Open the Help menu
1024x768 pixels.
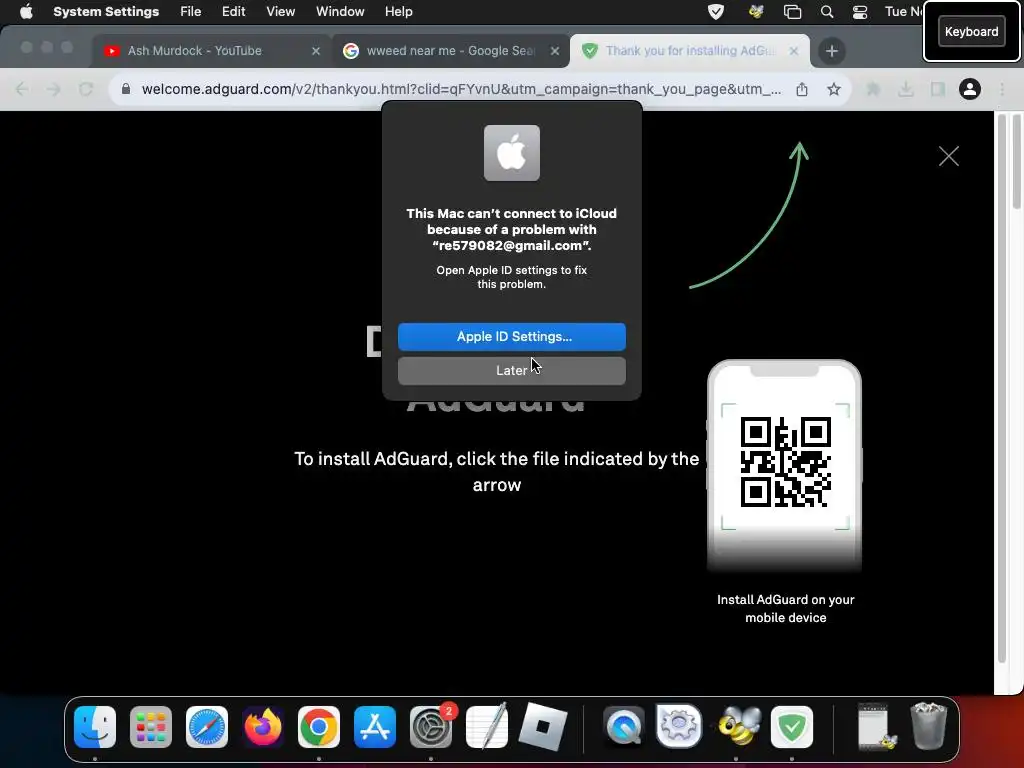click(x=398, y=12)
